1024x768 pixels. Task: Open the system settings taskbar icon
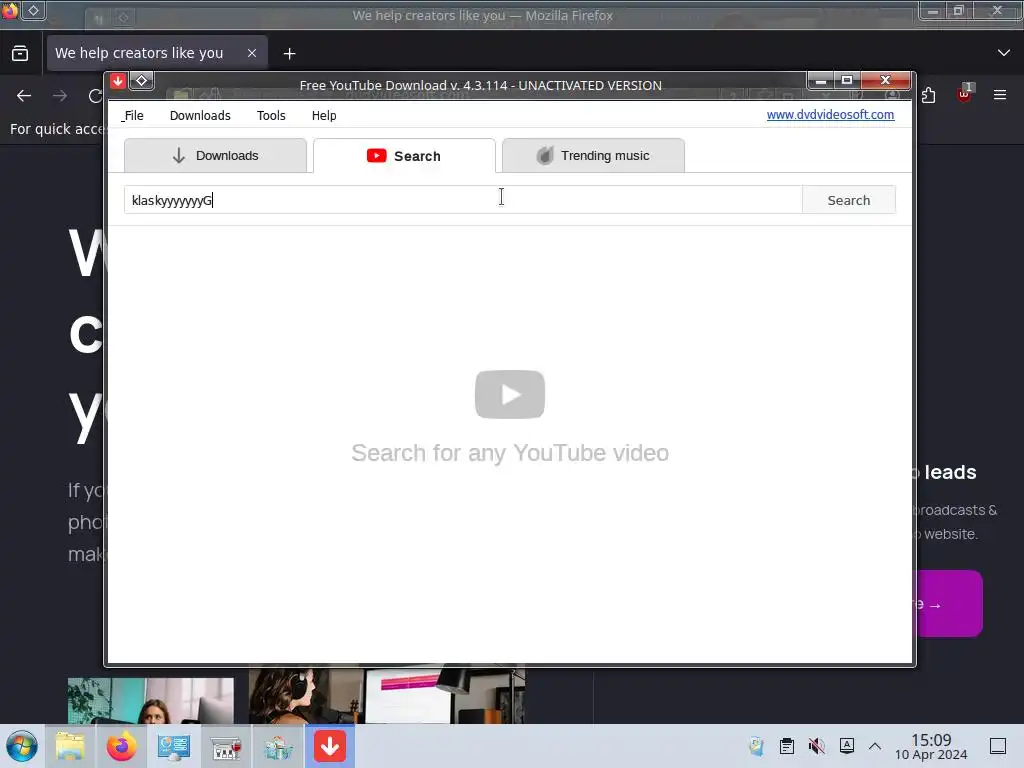[174, 746]
